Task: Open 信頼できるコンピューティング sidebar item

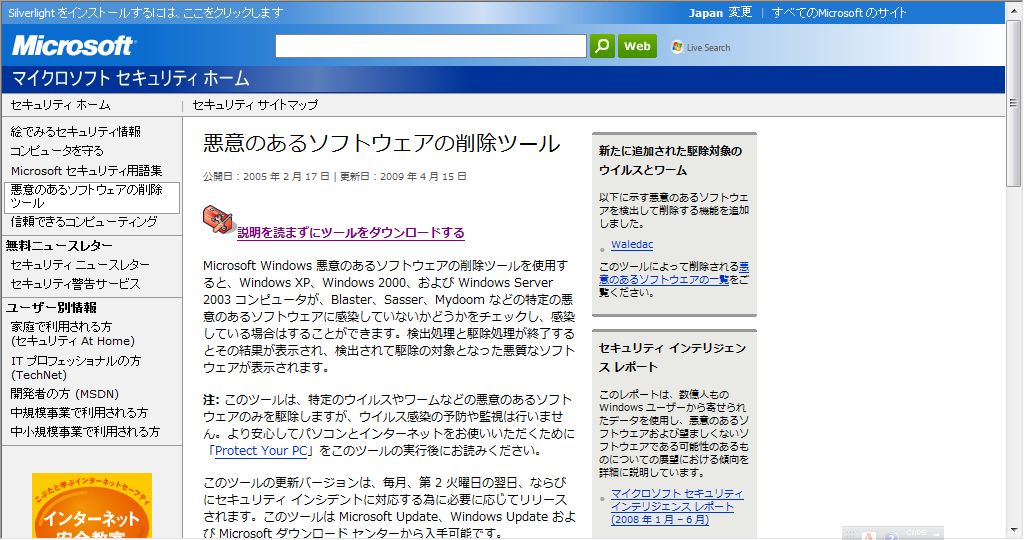Action: (x=84, y=221)
